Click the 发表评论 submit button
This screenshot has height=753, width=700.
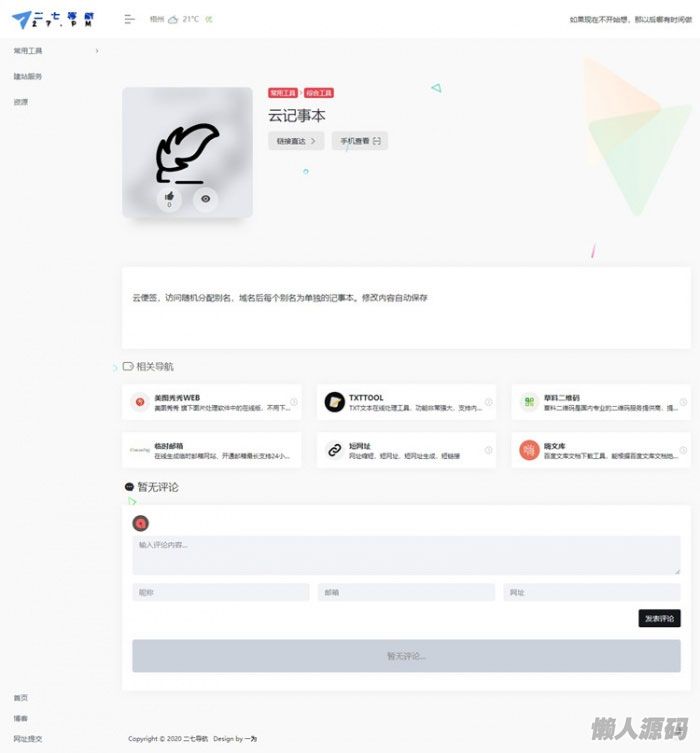pos(659,619)
